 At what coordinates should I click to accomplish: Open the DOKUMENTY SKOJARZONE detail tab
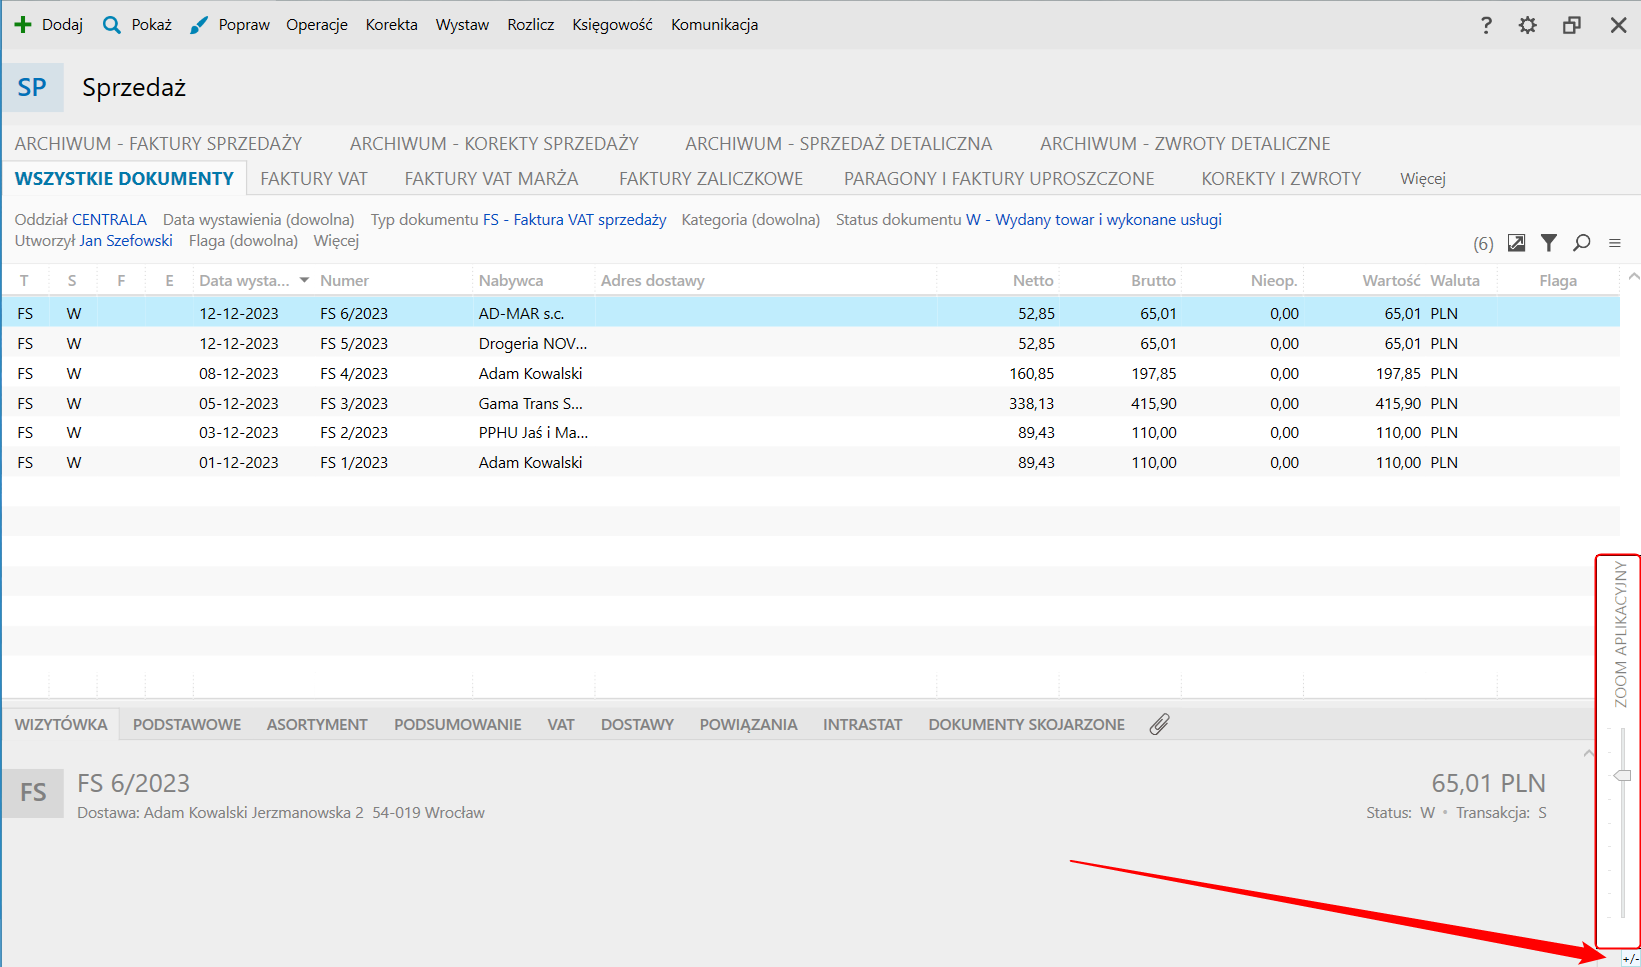click(x=1027, y=725)
